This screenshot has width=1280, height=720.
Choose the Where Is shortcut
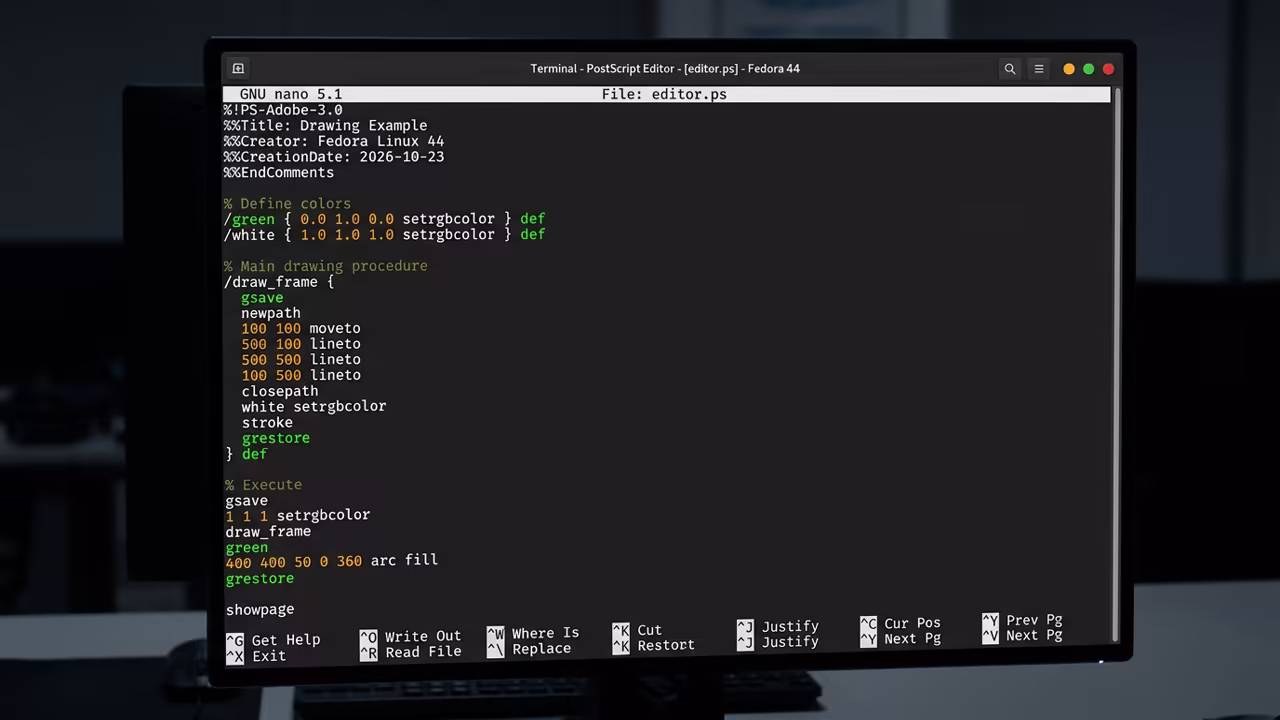pyautogui.click(x=533, y=633)
